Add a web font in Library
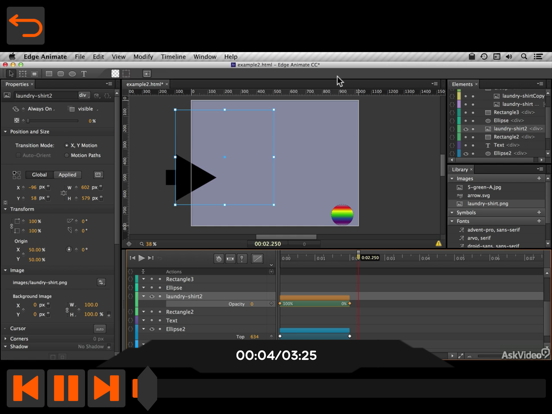Screen dimensions: 552x414 point(539,221)
